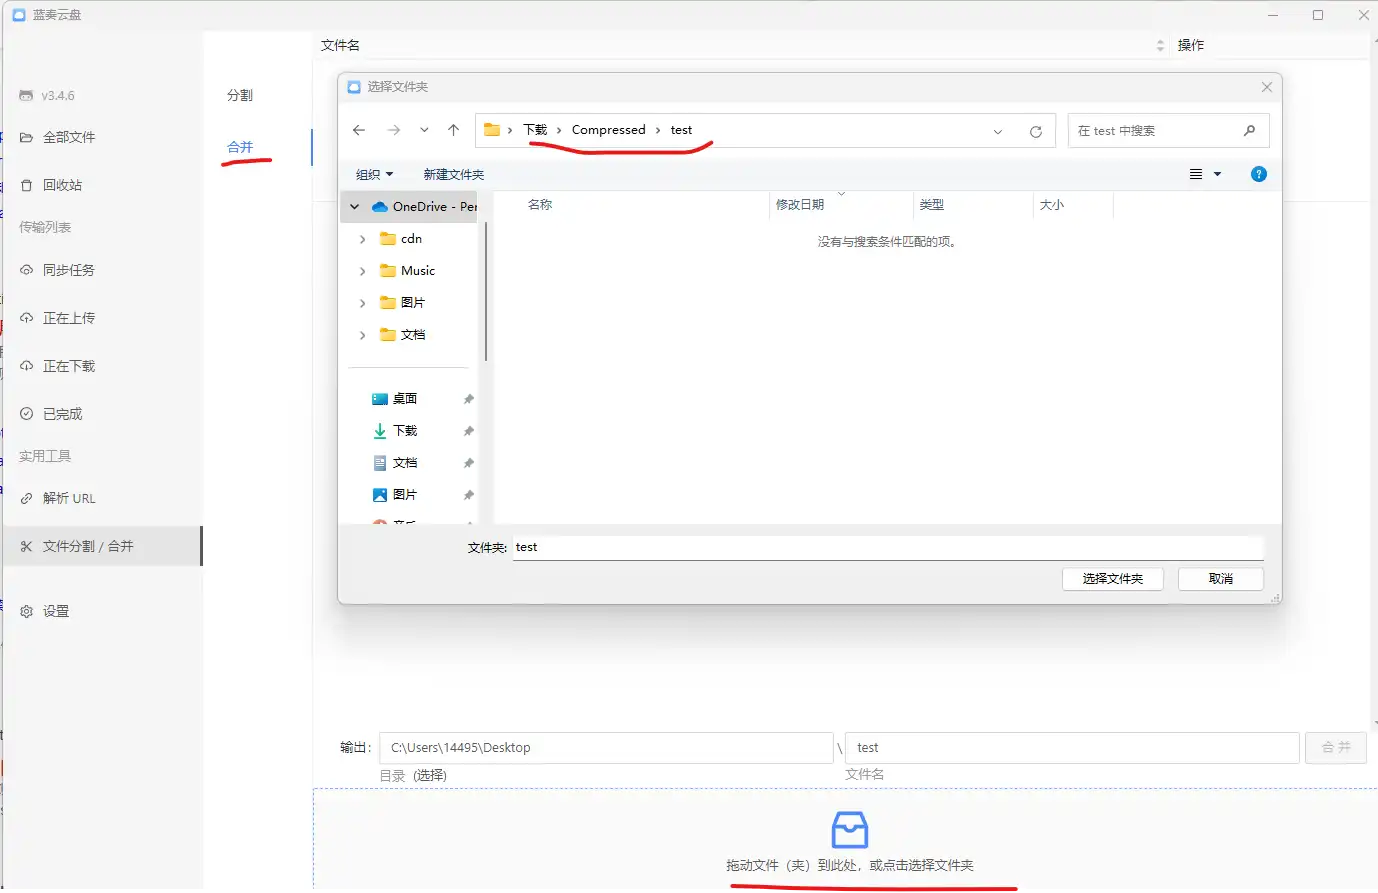Open Parse URL tool

tap(69, 498)
